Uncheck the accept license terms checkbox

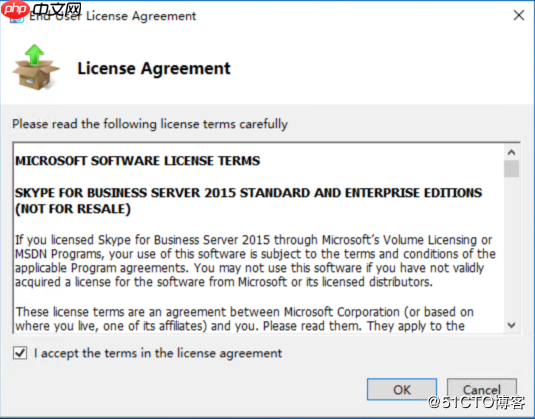pos(20,353)
